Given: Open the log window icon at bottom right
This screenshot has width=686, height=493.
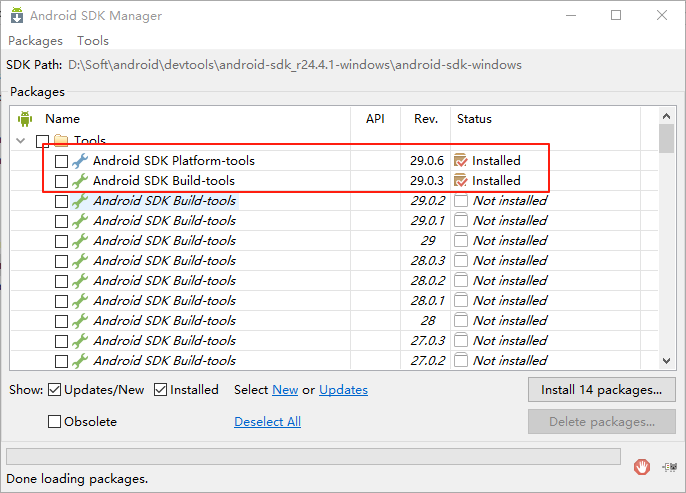Looking at the screenshot, I should (x=670, y=467).
